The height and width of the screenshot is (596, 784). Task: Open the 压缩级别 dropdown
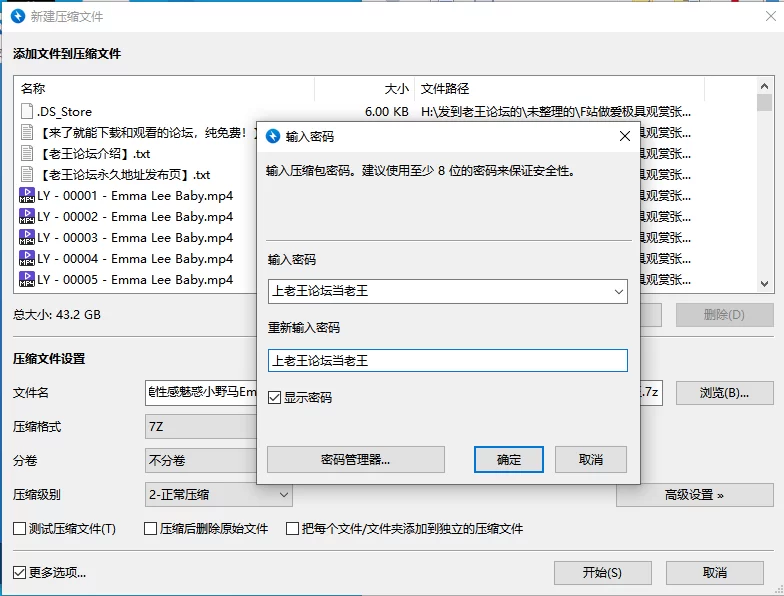tap(218, 495)
